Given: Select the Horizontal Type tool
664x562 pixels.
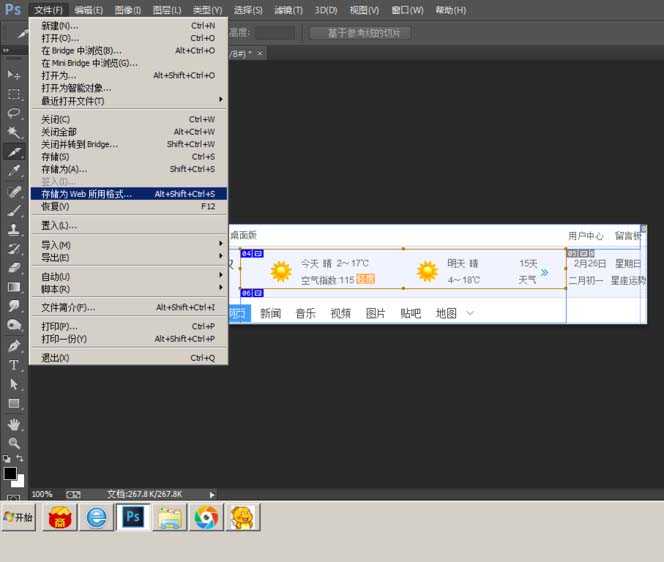Looking at the screenshot, I should pyautogui.click(x=14, y=365).
